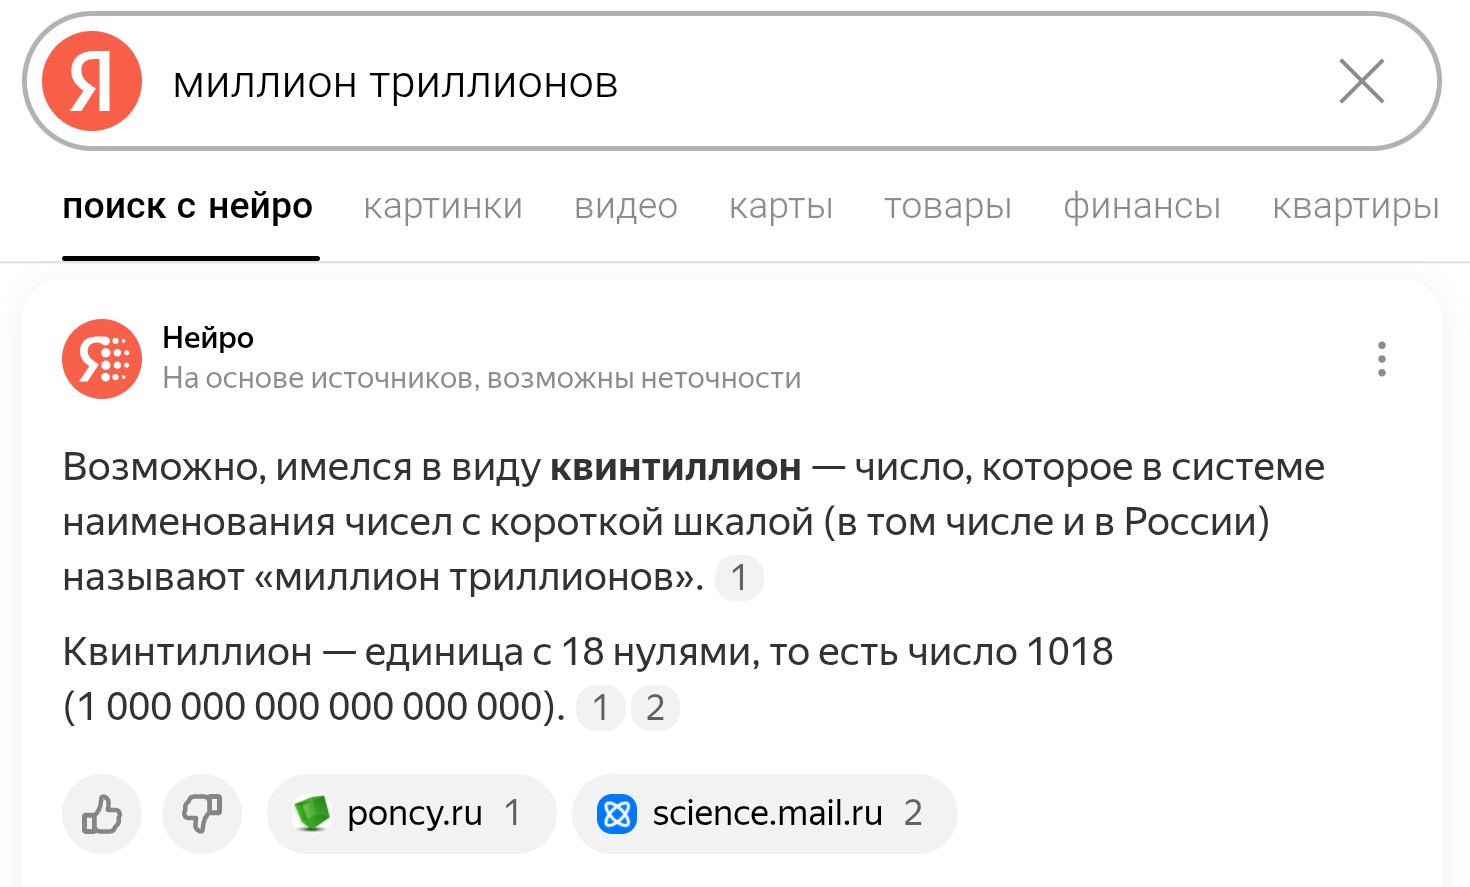This screenshot has height=887, width=1470.
Task: Go to the финансы tab
Action: click(x=1142, y=206)
